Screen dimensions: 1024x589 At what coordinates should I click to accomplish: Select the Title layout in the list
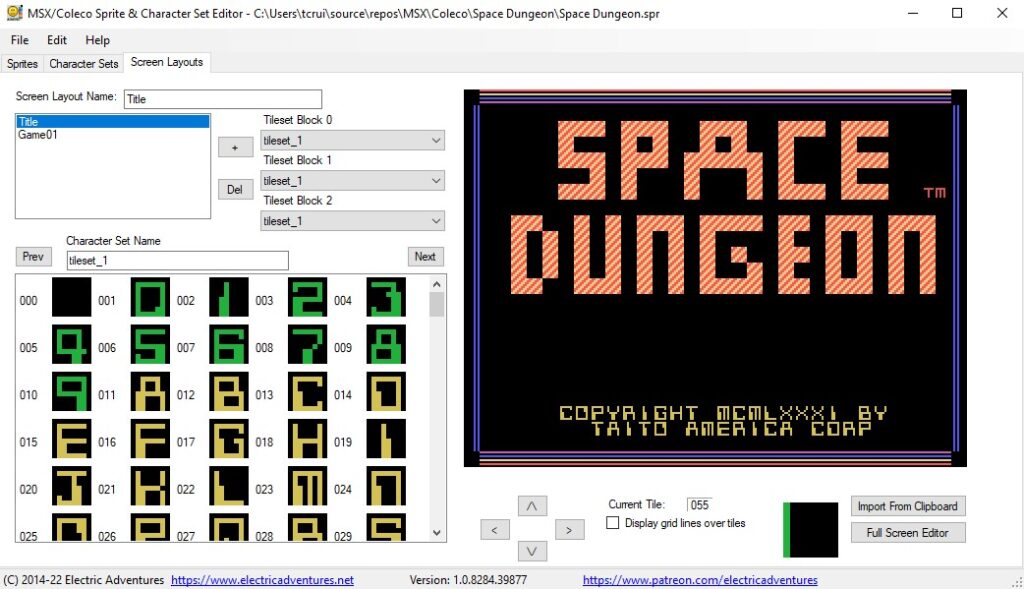click(112, 121)
